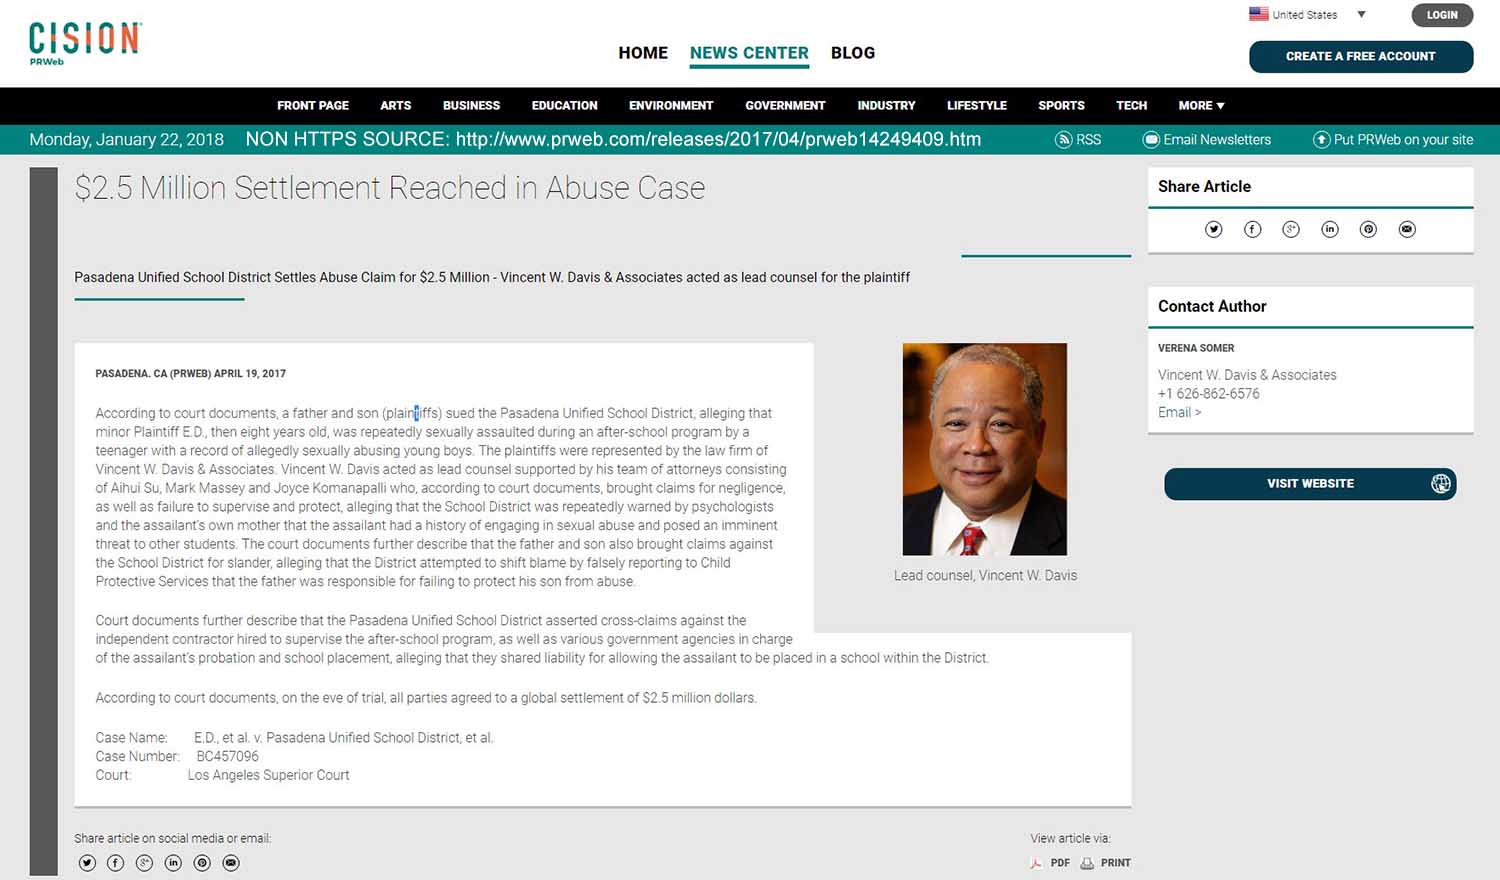Click the source URL prweb14249409.htm
The image size is (1500, 880).
(718, 139)
